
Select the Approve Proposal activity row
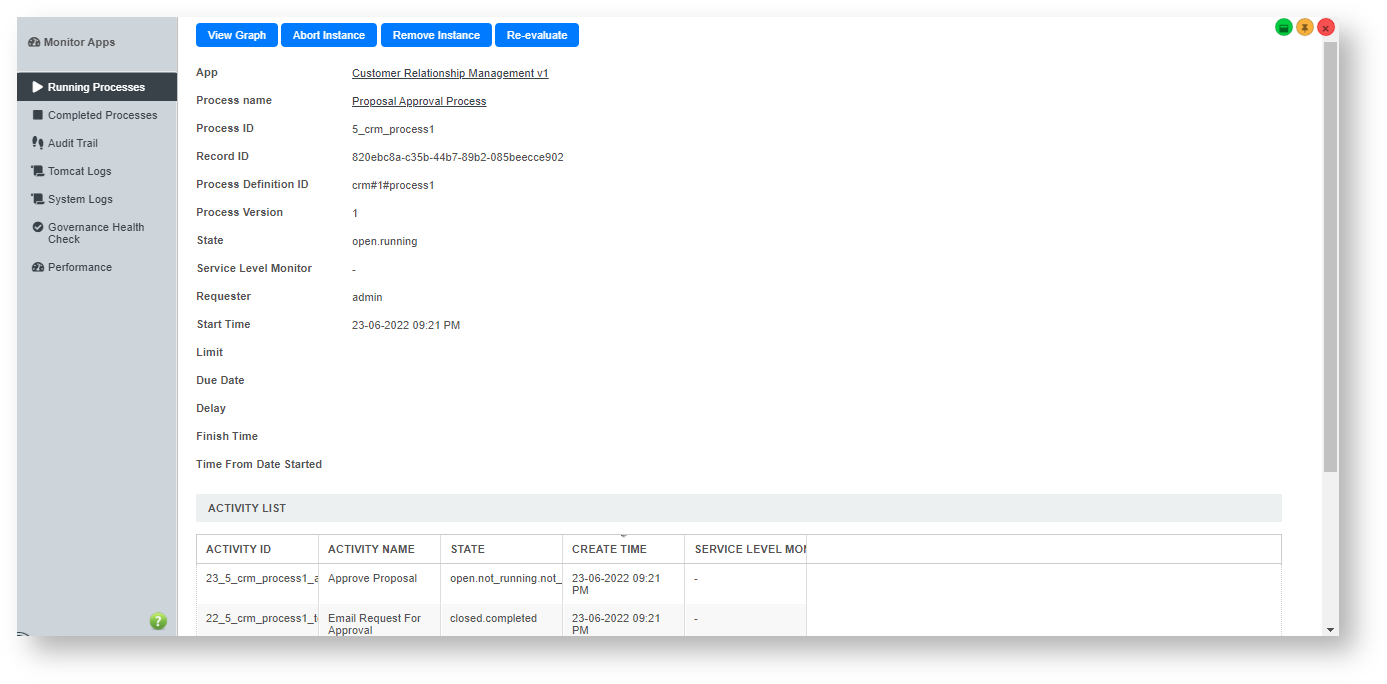pos(372,578)
